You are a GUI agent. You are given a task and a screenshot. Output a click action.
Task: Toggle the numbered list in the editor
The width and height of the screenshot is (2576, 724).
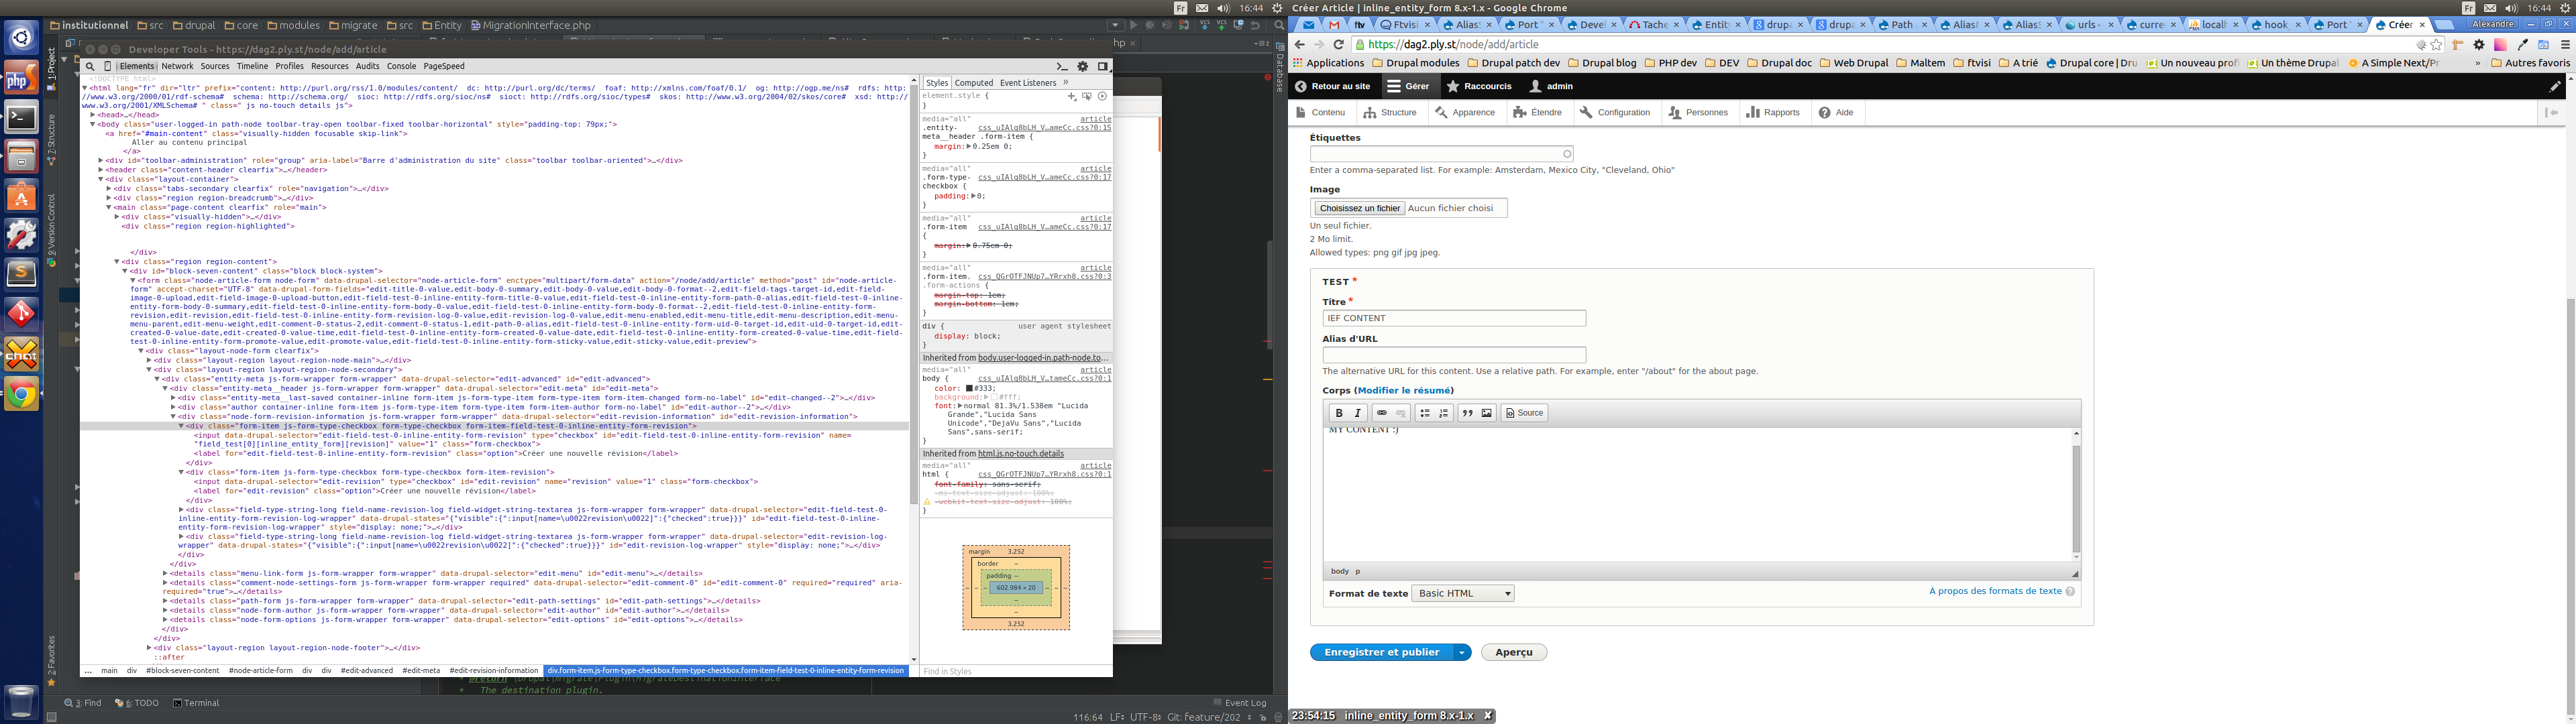[x=1444, y=412]
